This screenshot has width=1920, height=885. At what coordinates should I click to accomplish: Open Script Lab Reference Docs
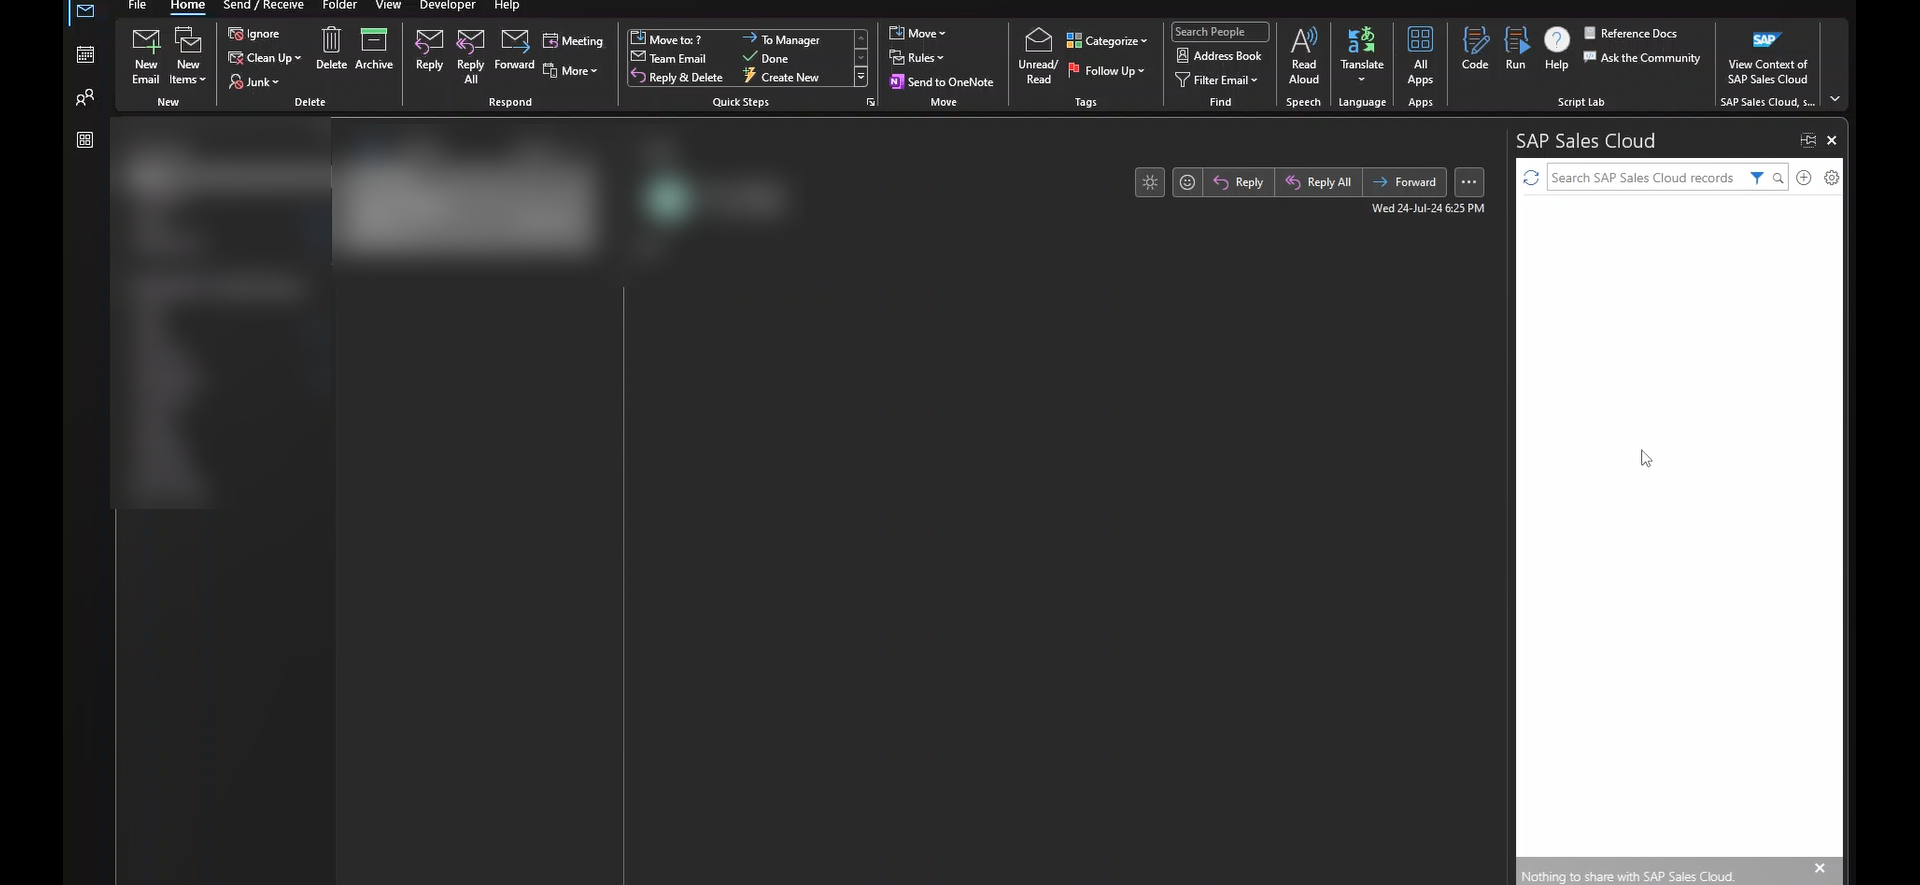pyautogui.click(x=1630, y=33)
